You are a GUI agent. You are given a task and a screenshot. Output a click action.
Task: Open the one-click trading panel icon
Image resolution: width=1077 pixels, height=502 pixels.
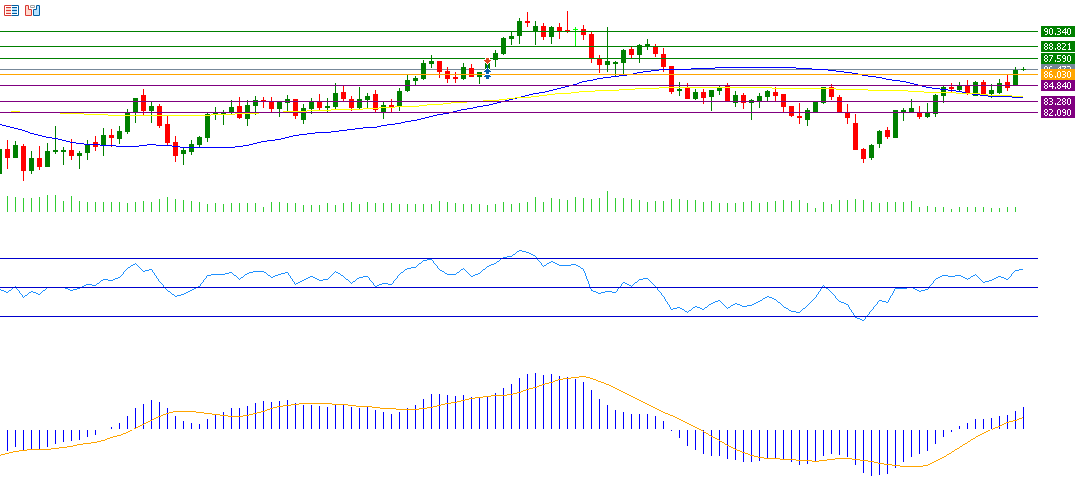click(x=11, y=10)
